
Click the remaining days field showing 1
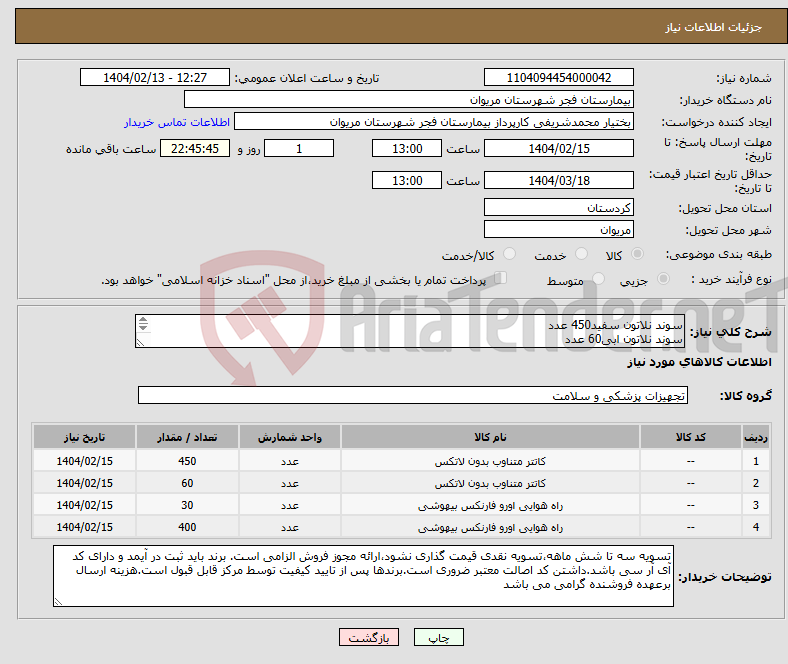[299, 148]
